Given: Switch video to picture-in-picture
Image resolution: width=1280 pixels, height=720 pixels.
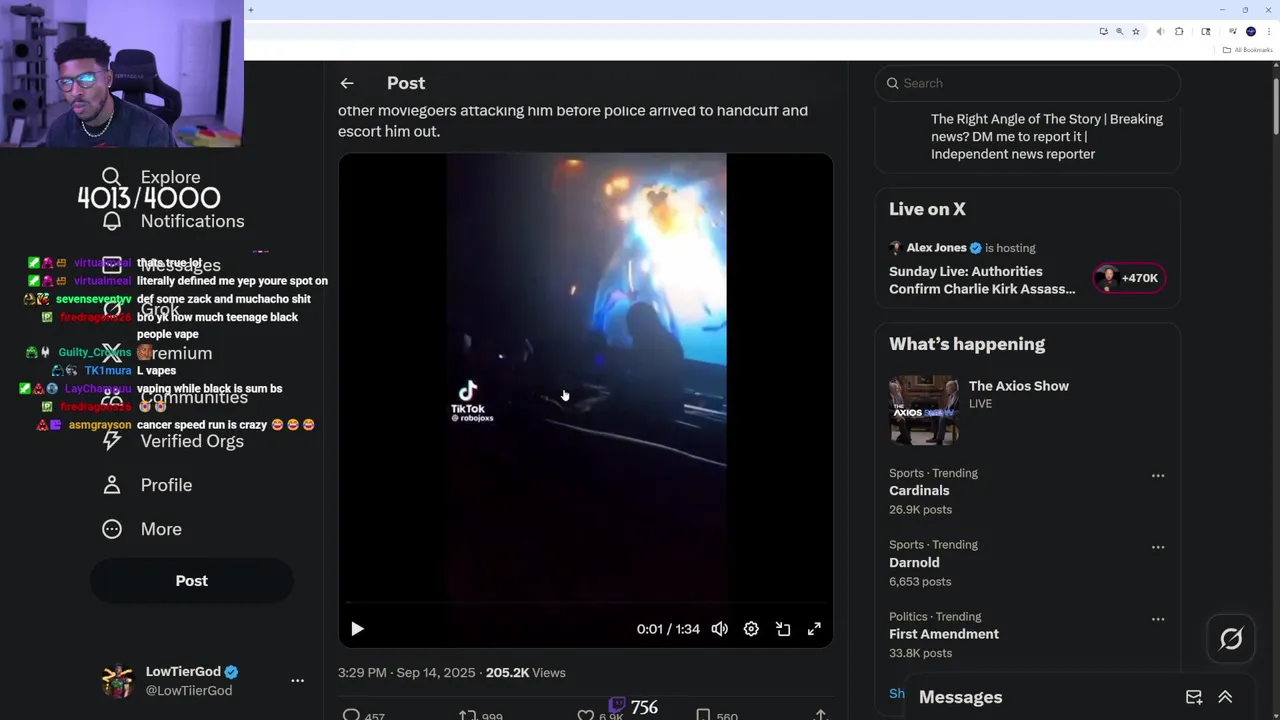Looking at the screenshot, I should pyautogui.click(x=783, y=629).
